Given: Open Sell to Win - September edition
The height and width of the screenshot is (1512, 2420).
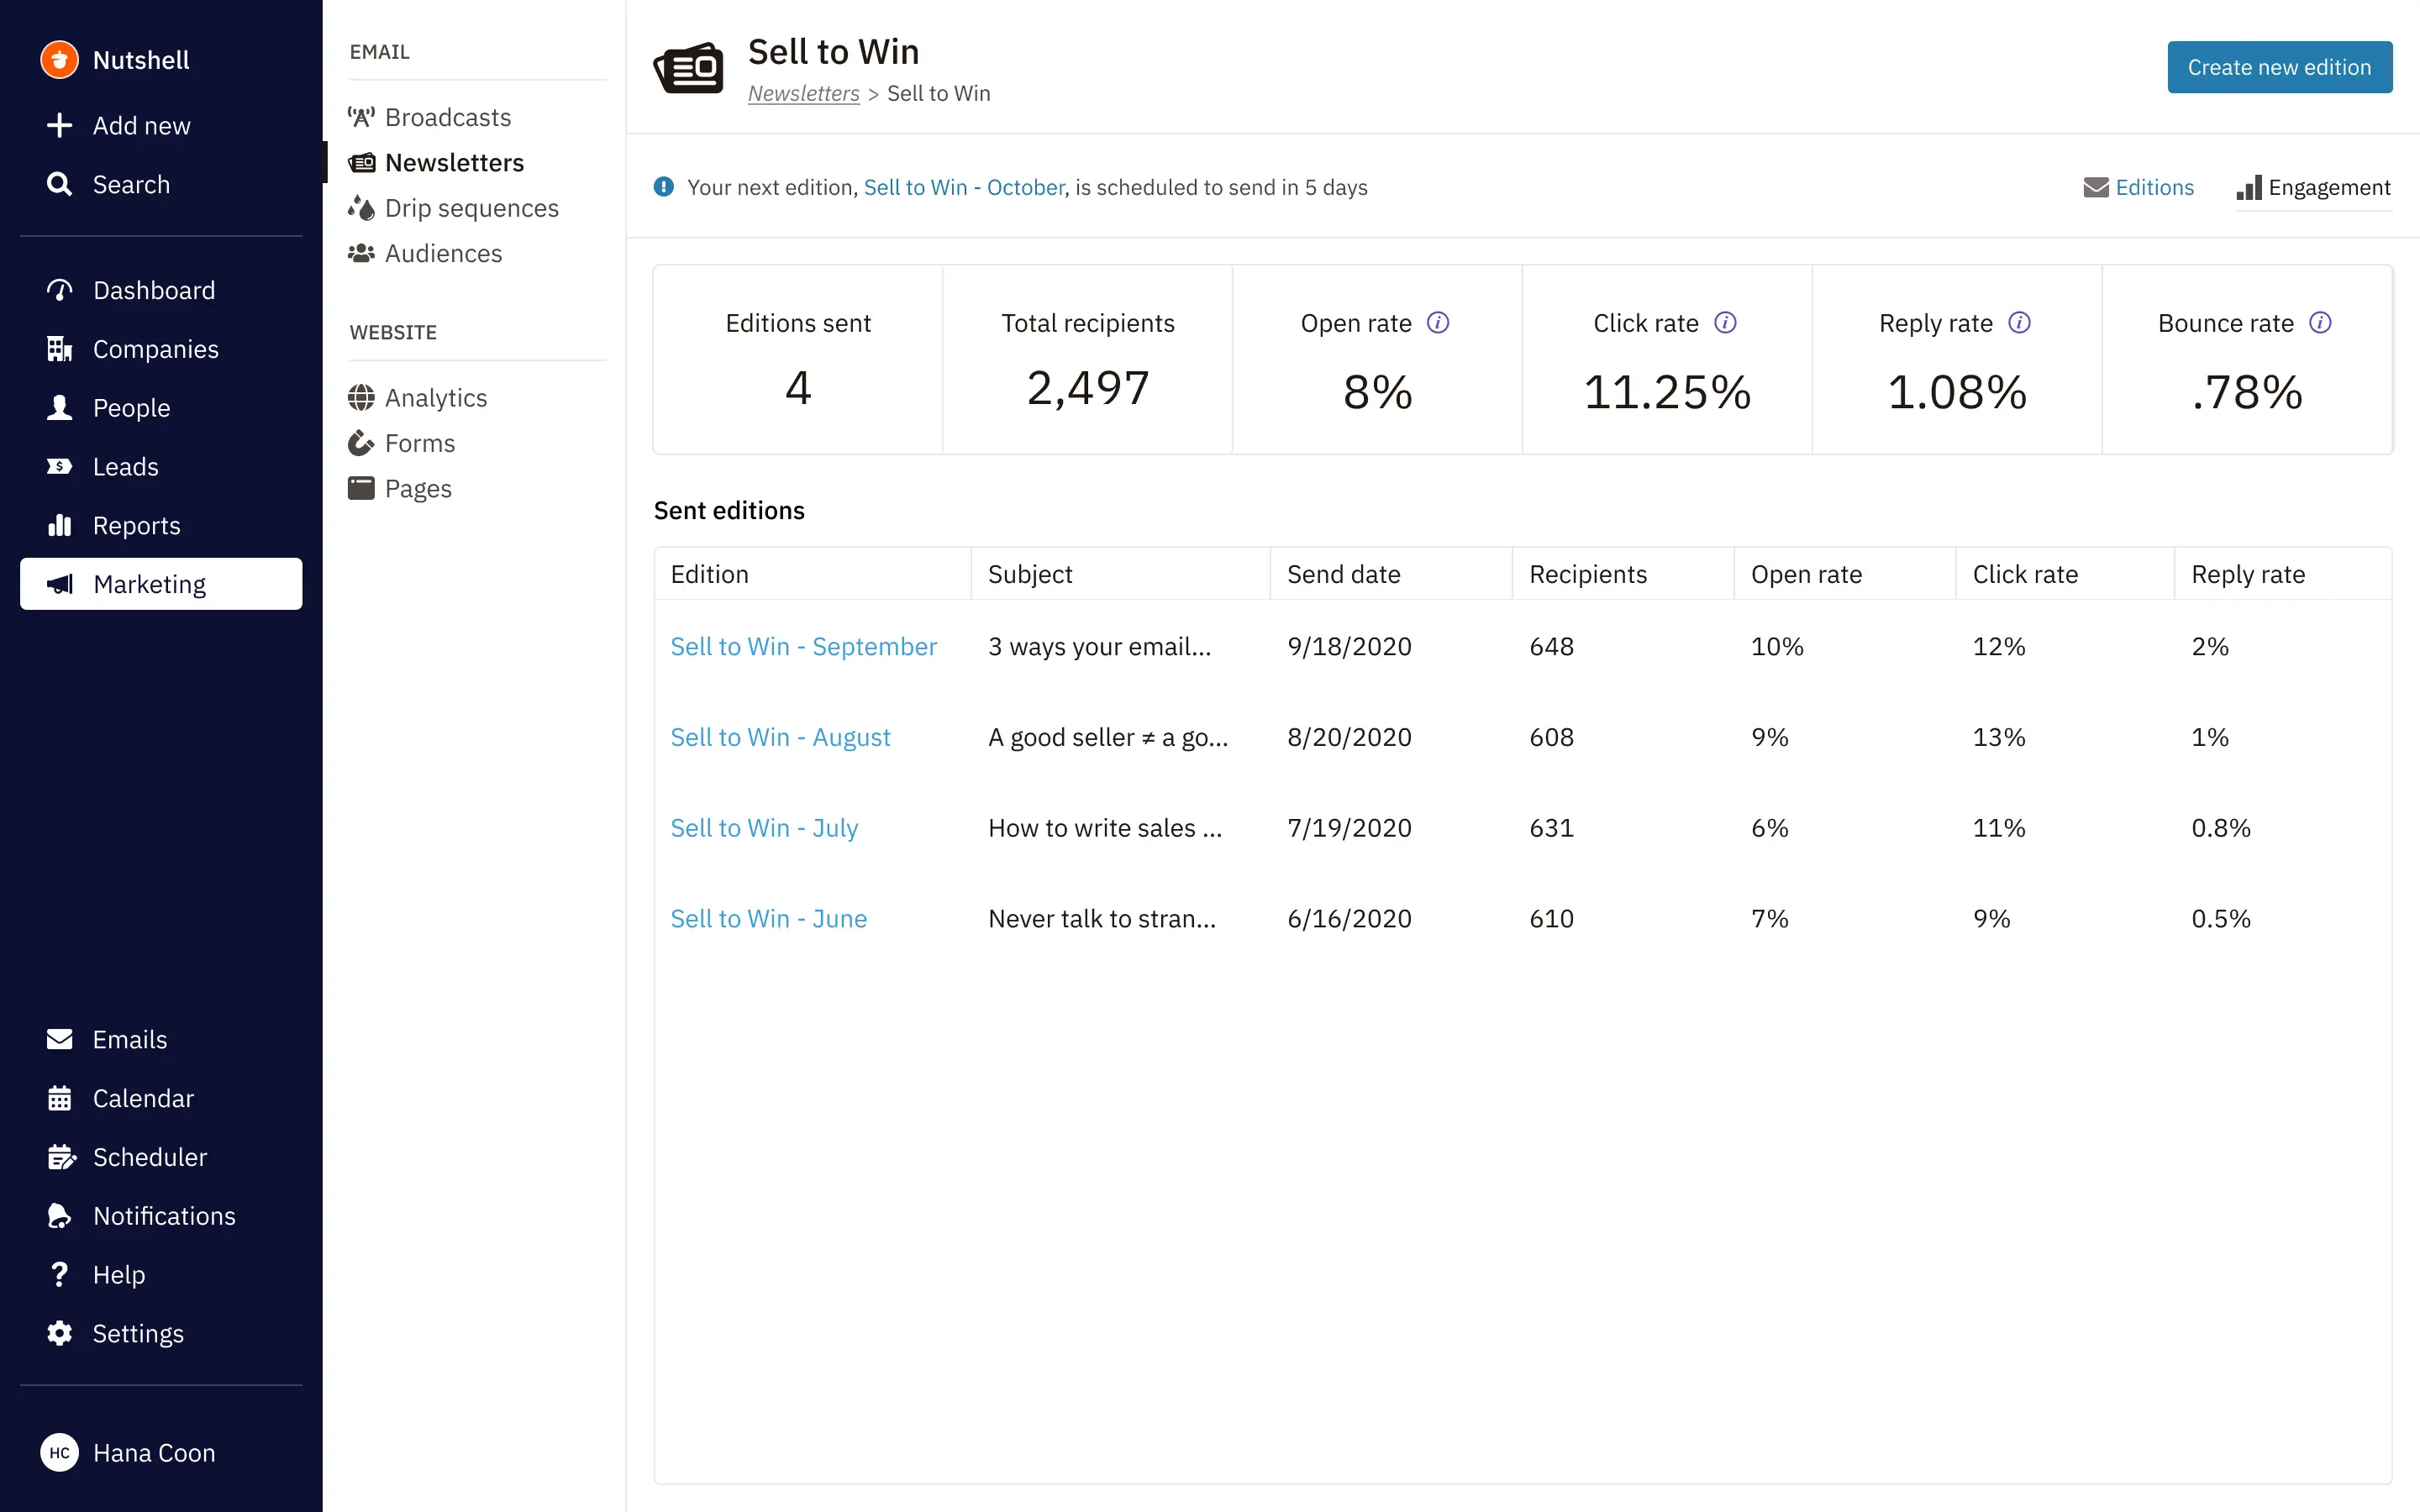Looking at the screenshot, I should (x=803, y=646).
